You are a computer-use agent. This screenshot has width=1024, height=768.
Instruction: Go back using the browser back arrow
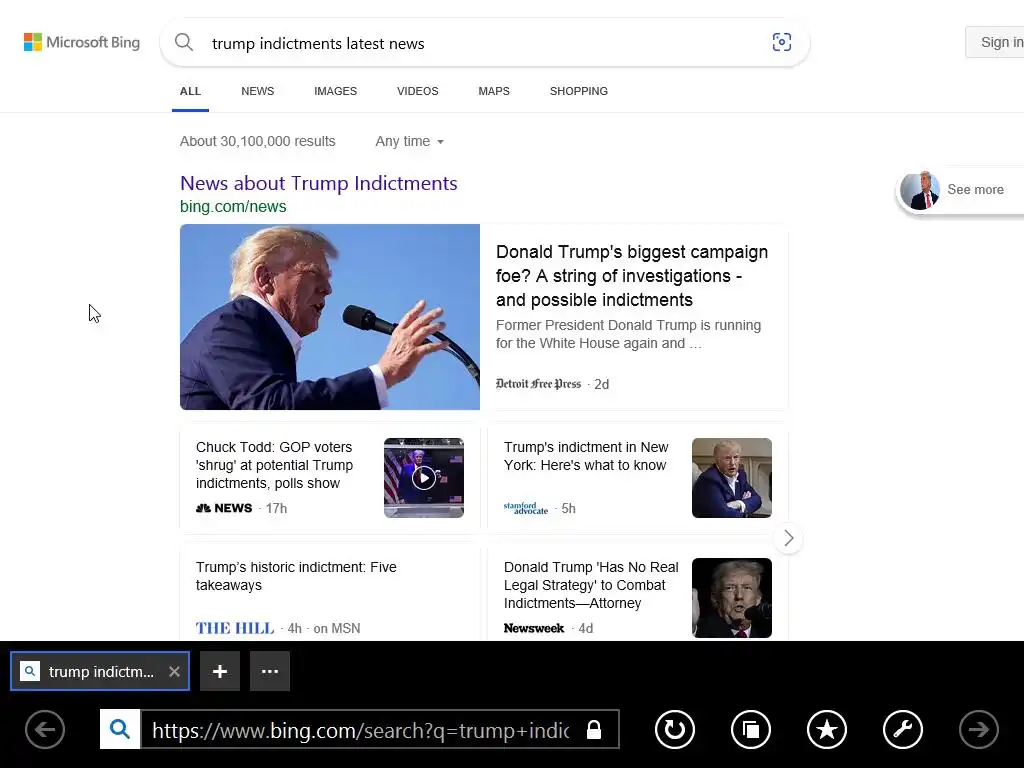pos(45,729)
